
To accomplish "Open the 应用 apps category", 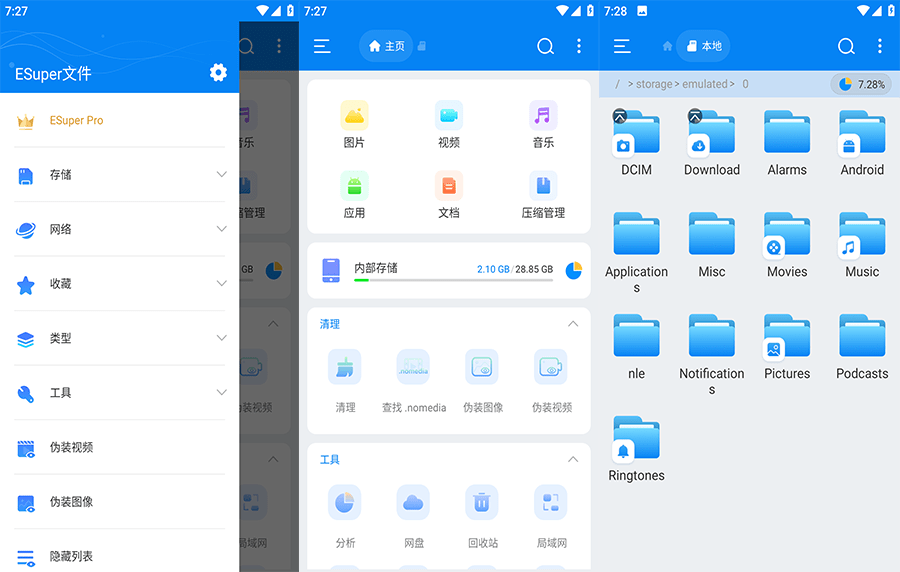I will tap(354, 196).
